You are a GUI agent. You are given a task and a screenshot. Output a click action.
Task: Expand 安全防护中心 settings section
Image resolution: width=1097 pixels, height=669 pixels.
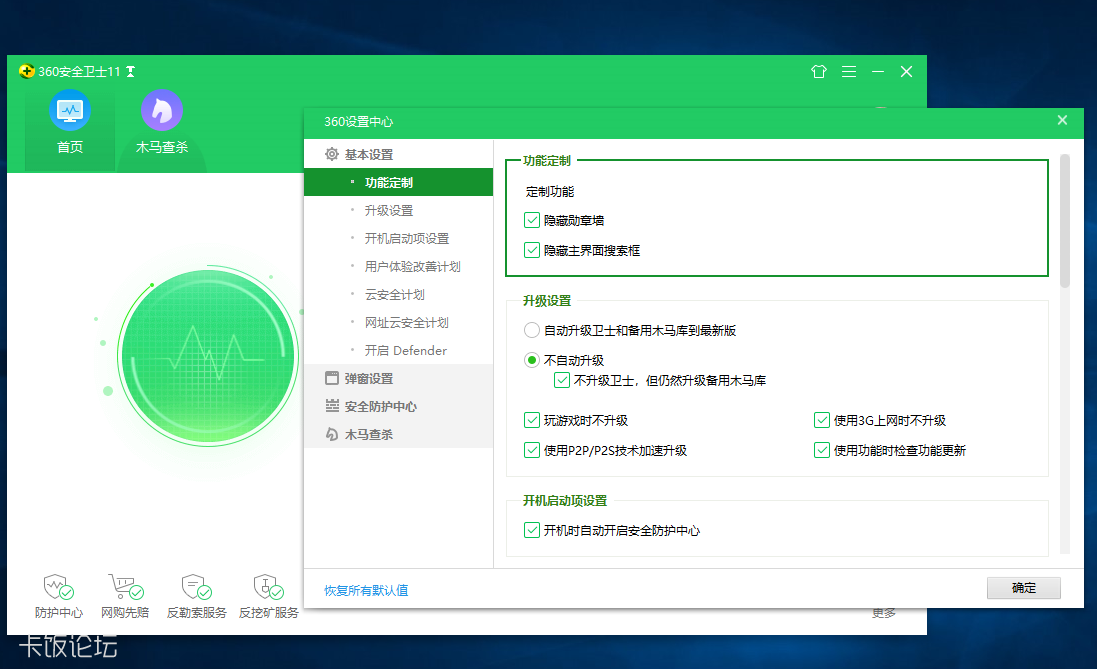380,407
